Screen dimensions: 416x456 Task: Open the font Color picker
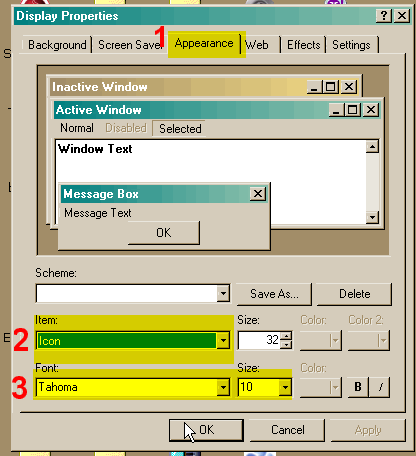tap(321, 387)
